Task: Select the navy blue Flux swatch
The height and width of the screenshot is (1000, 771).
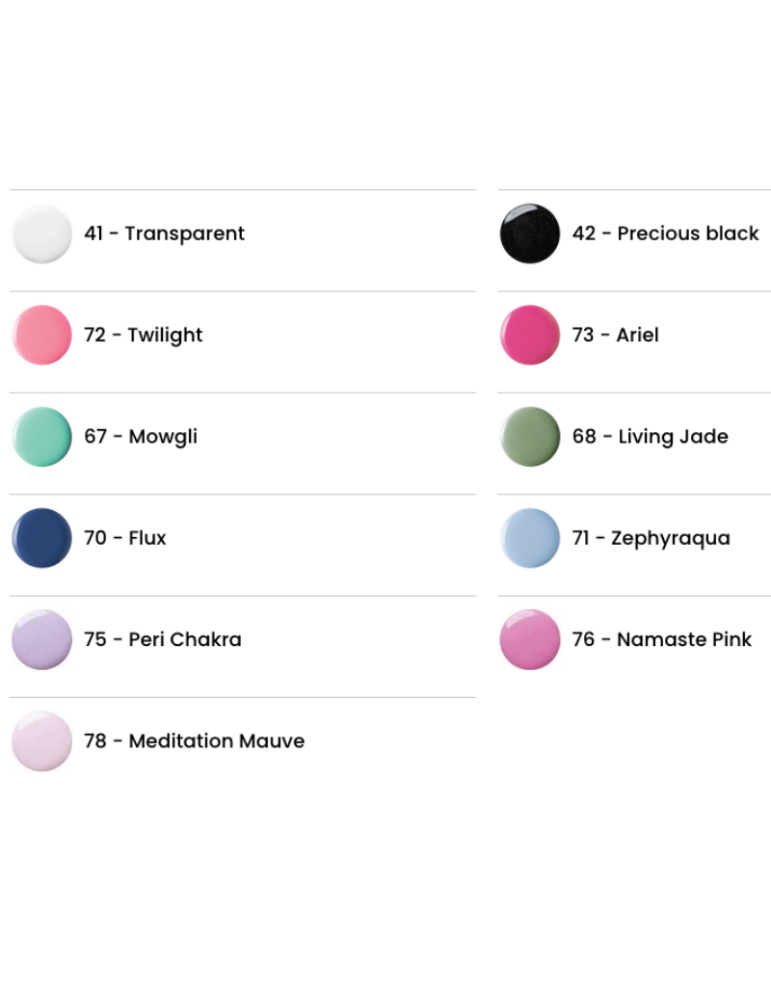Action: 42,538
